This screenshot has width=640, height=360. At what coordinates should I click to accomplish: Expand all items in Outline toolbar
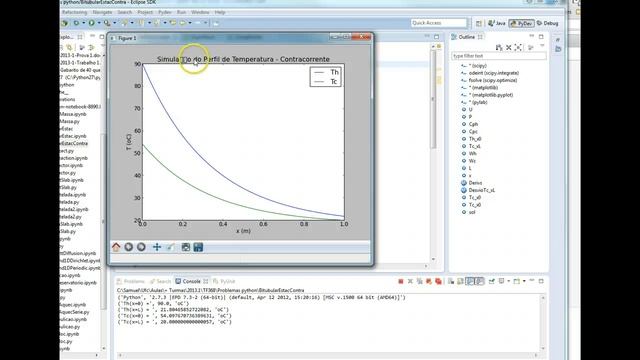(518, 47)
